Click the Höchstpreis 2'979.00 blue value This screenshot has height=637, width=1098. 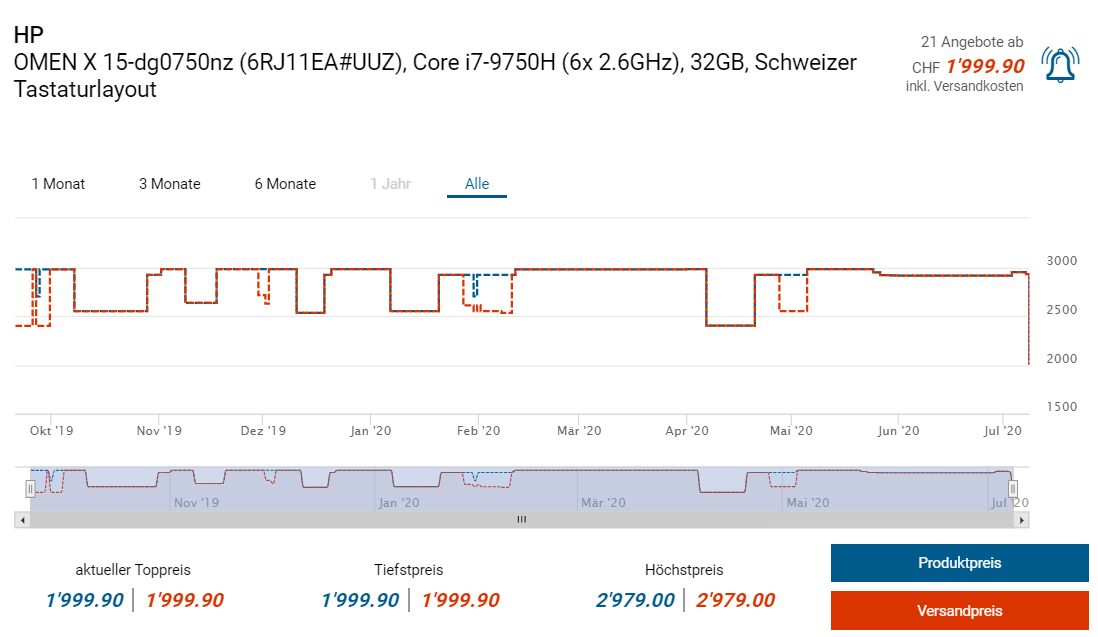click(635, 600)
